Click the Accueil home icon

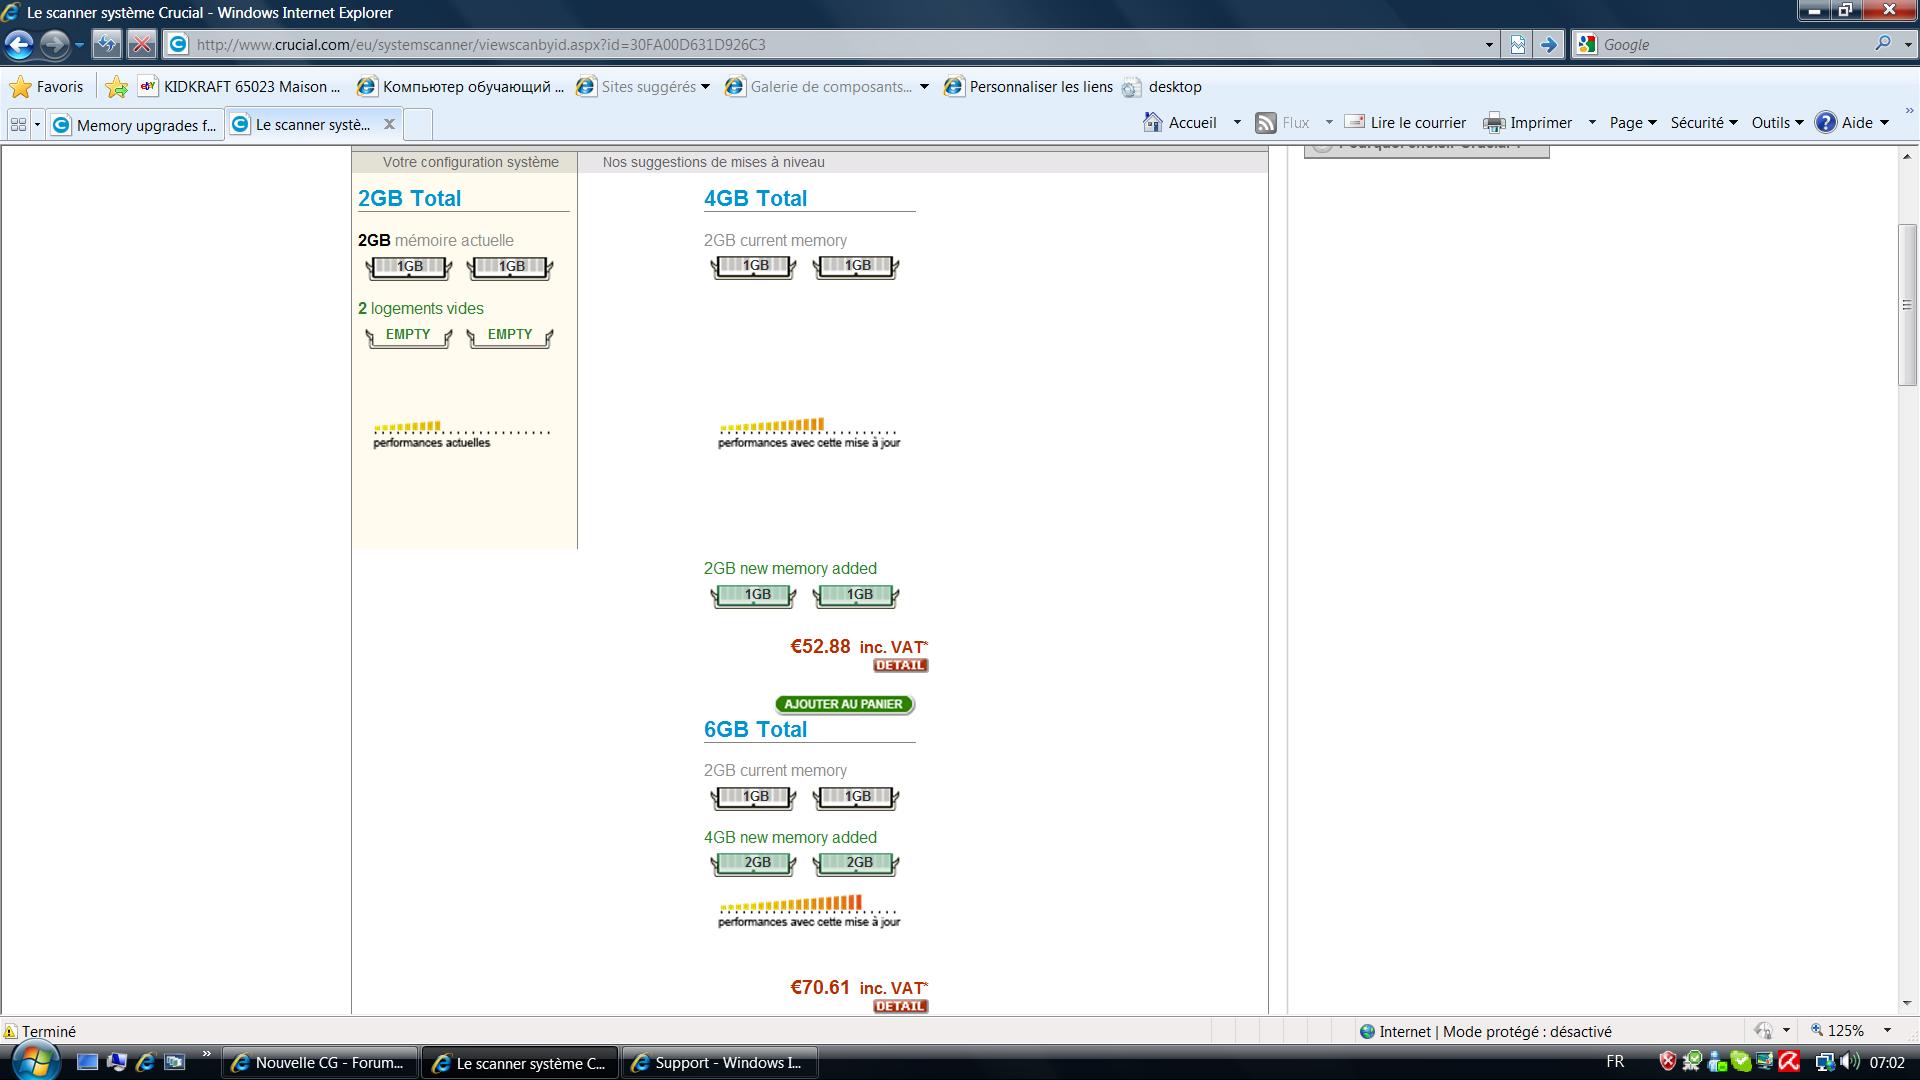(1153, 122)
